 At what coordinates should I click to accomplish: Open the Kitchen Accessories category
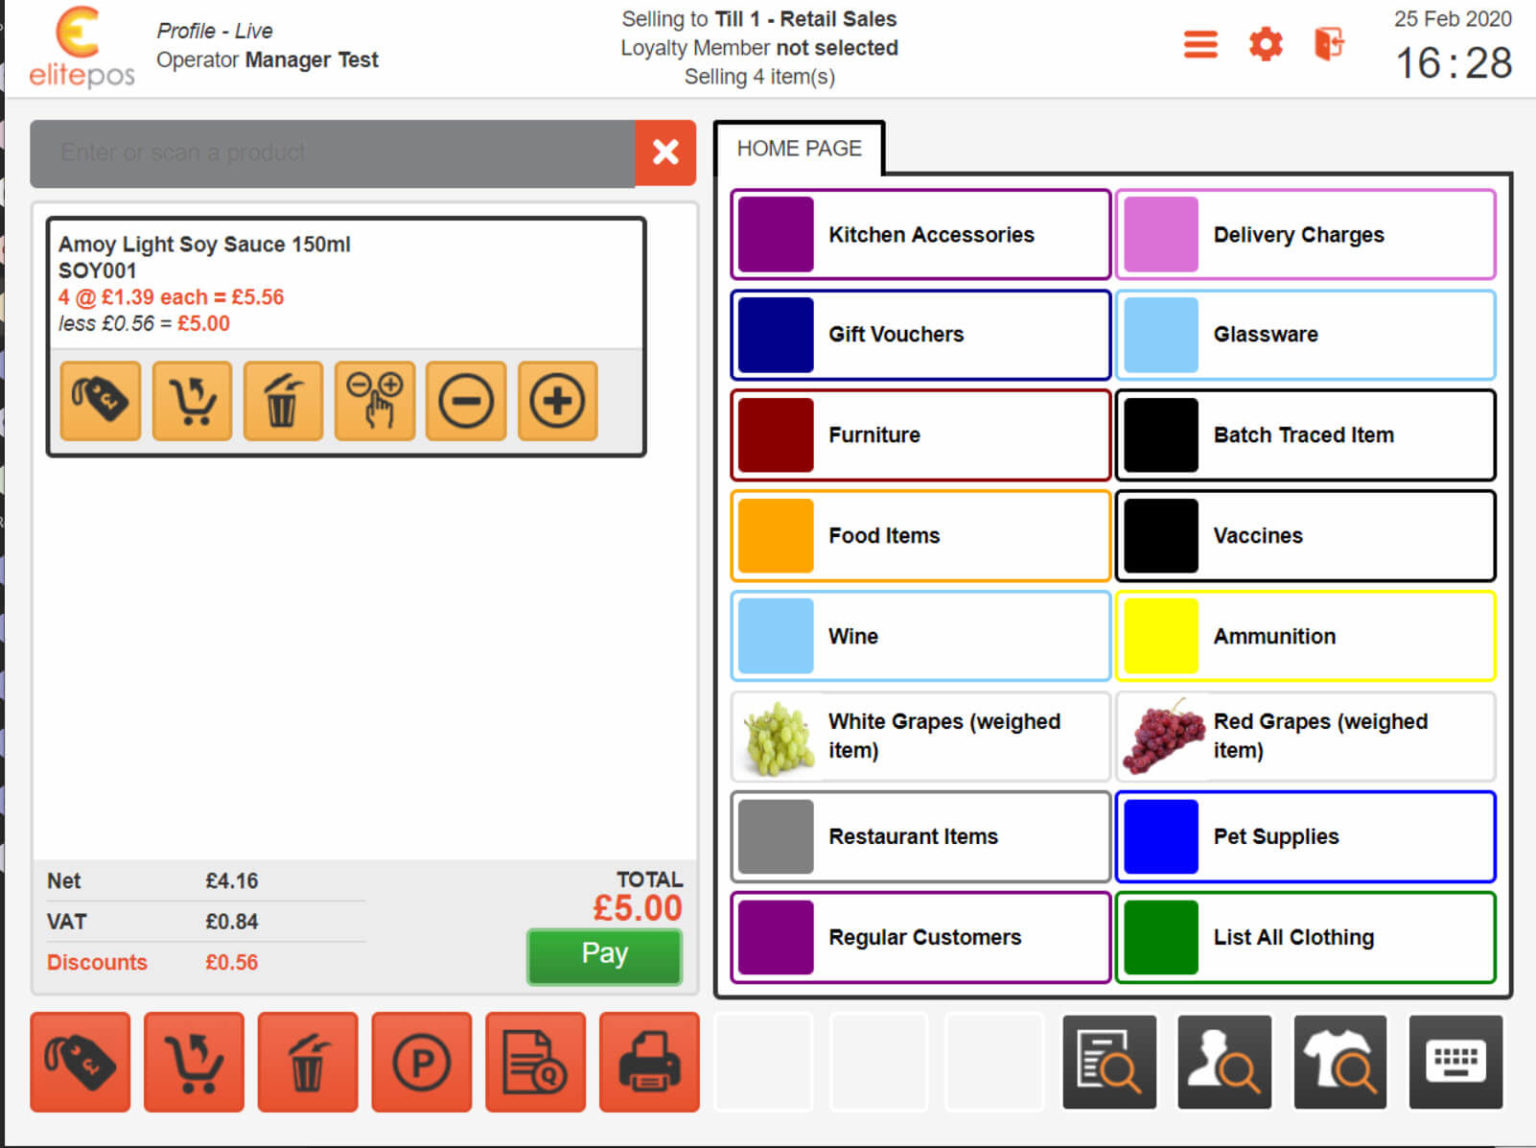pos(920,235)
